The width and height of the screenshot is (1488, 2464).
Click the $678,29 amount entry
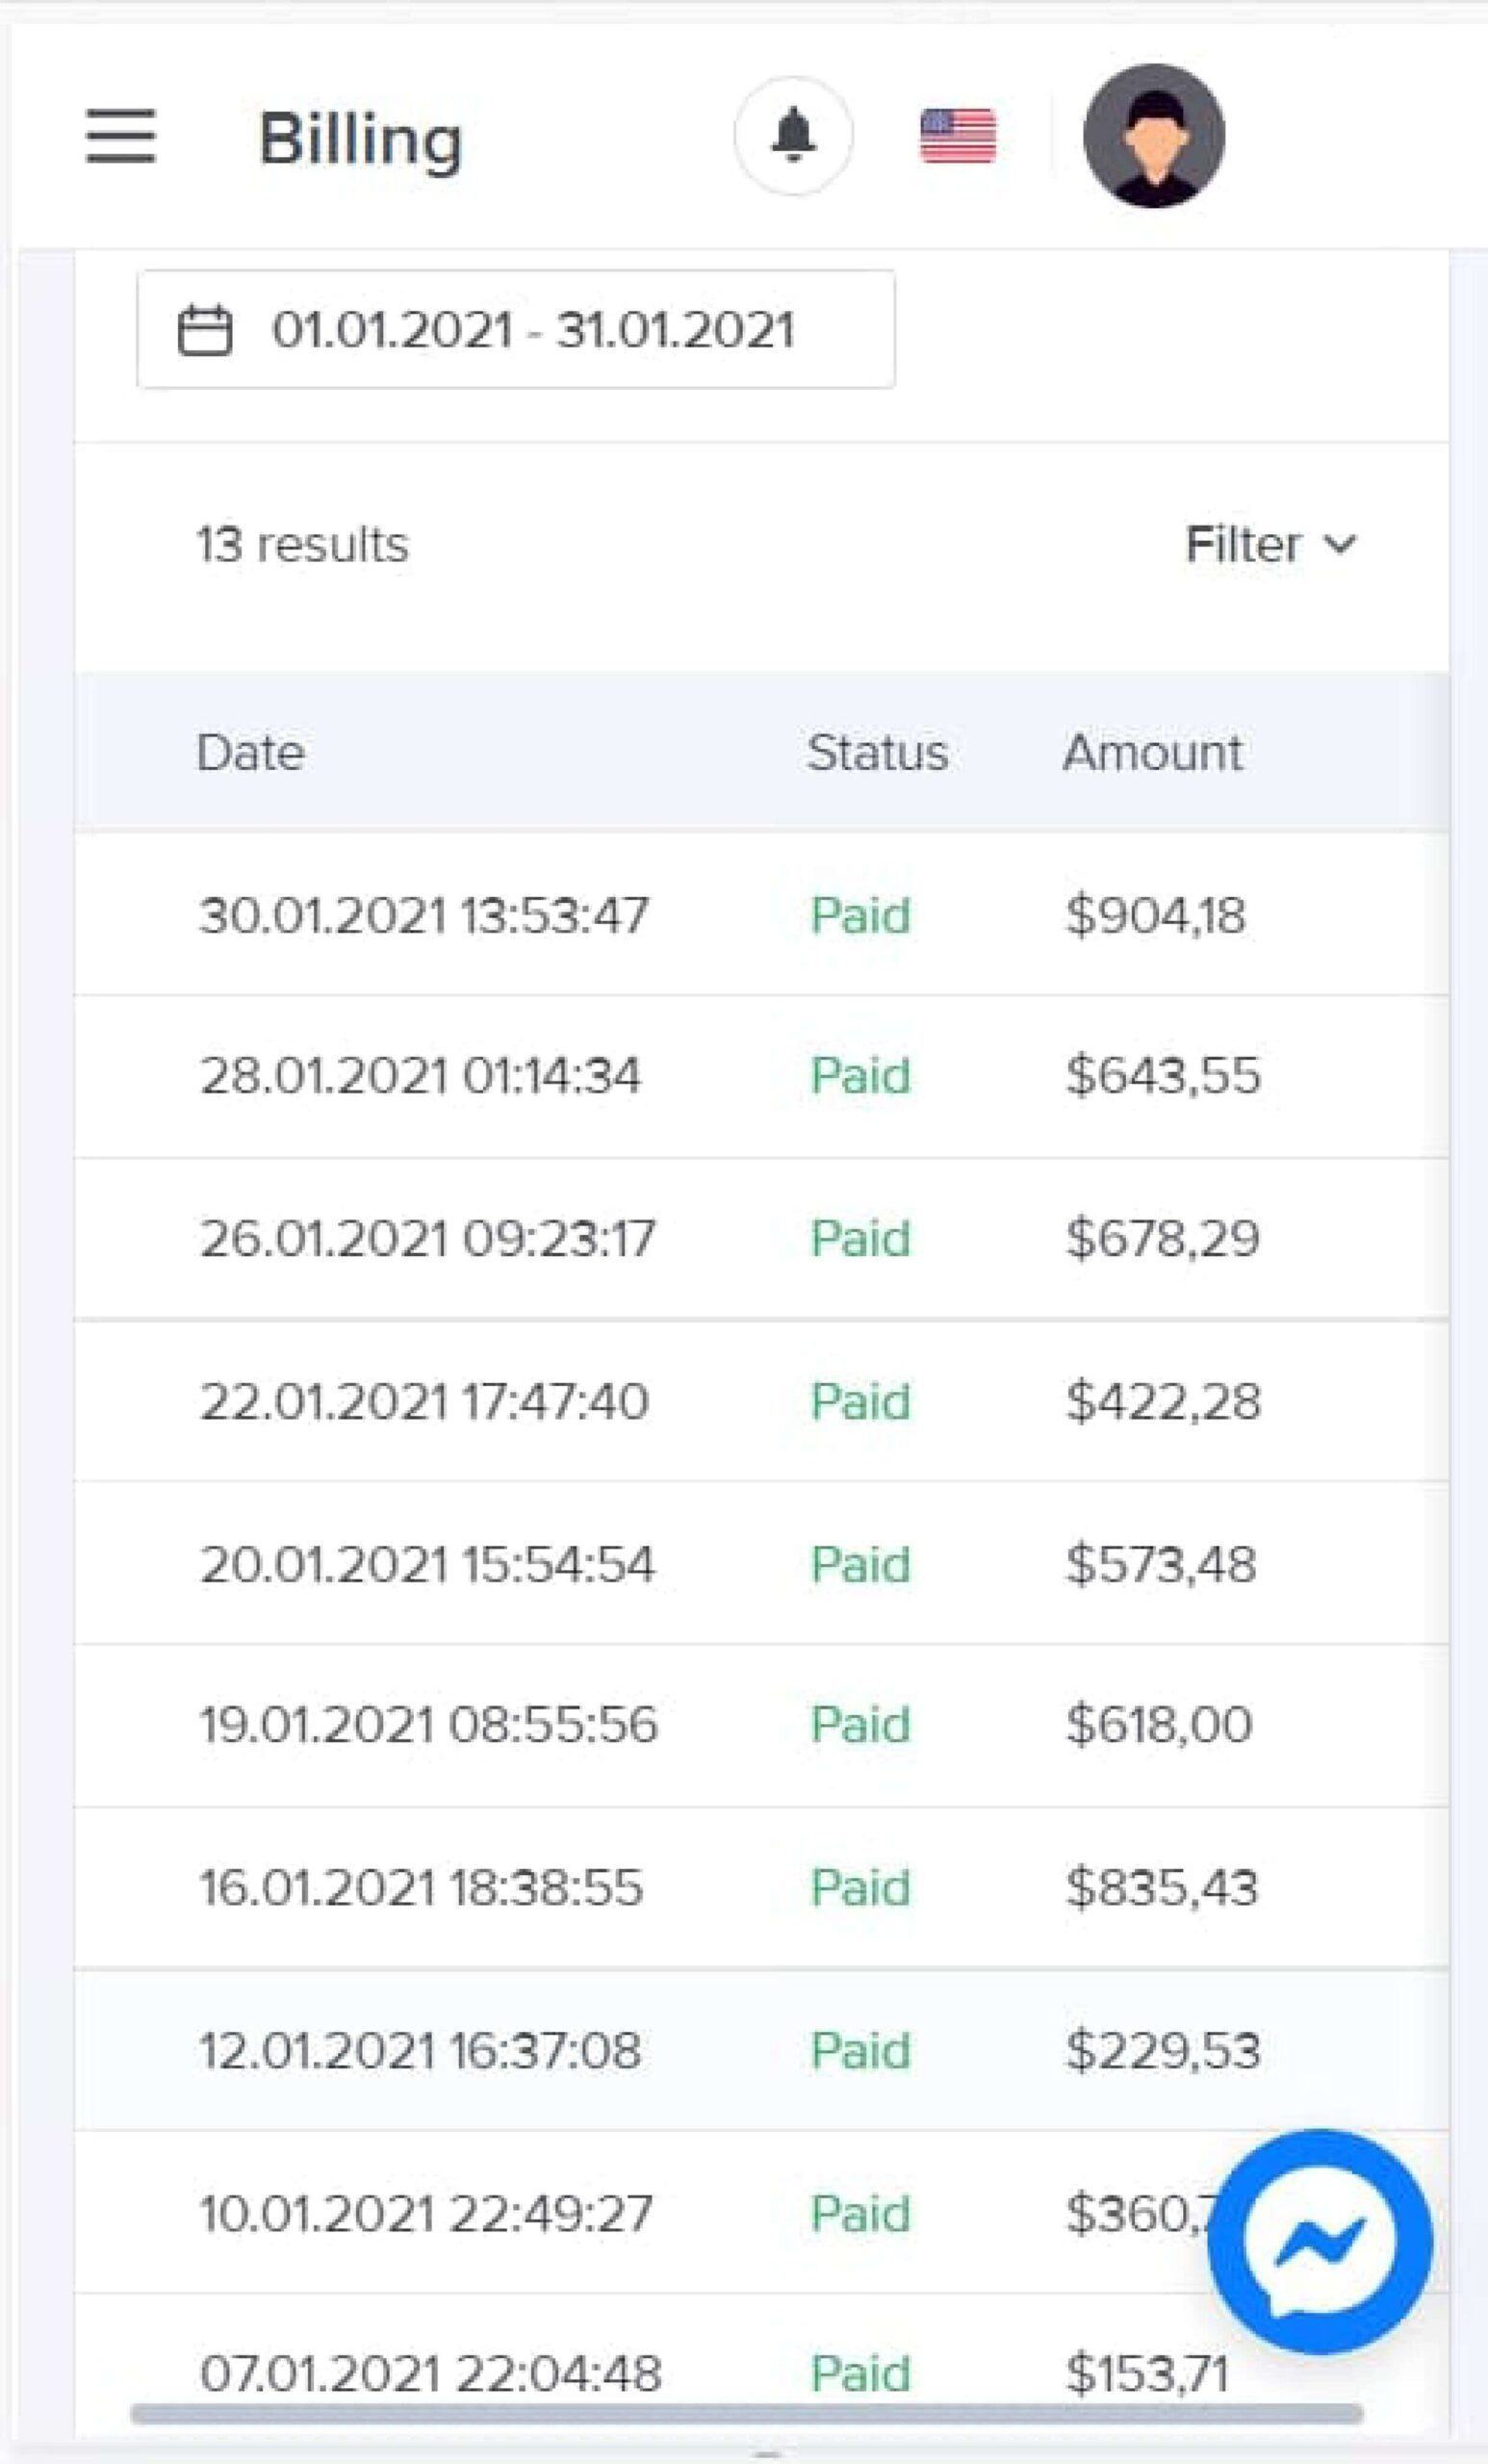point(1162,1238)
